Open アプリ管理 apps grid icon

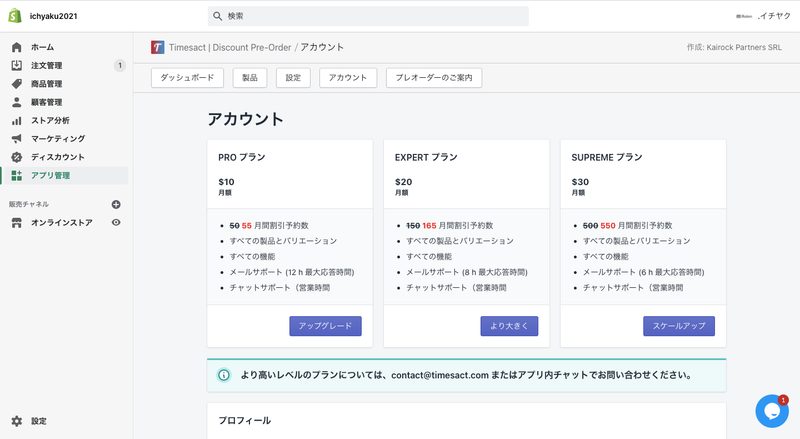[17, 175]
